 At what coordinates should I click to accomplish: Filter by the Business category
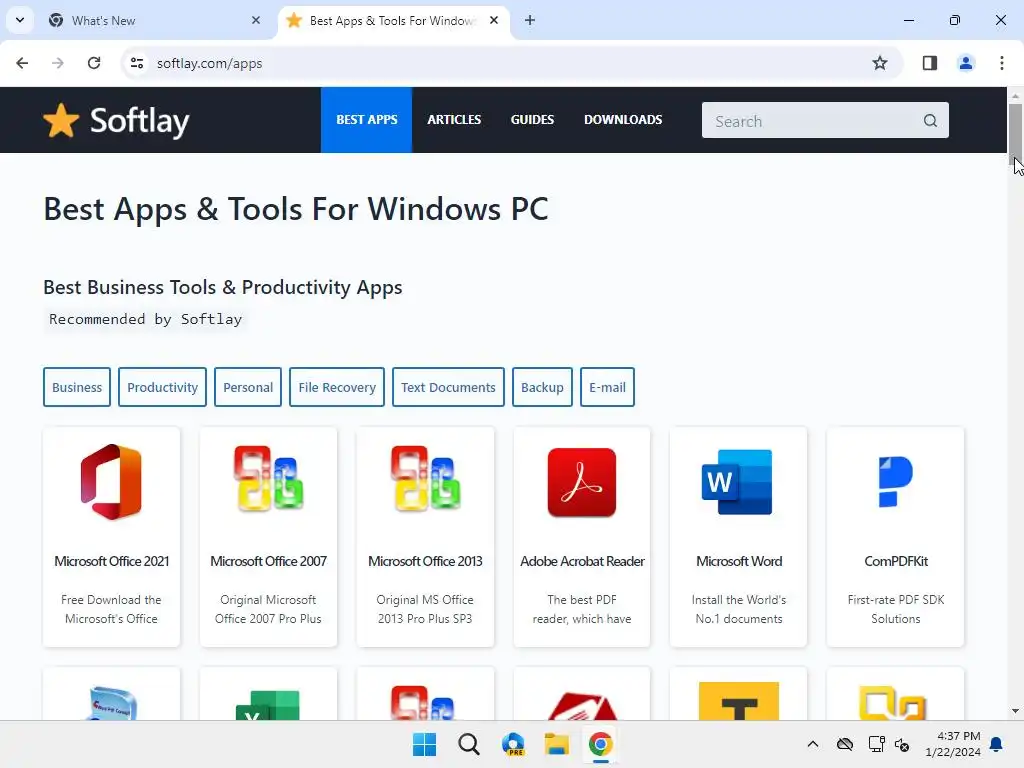pyautogui.click(x=77, y=387)
